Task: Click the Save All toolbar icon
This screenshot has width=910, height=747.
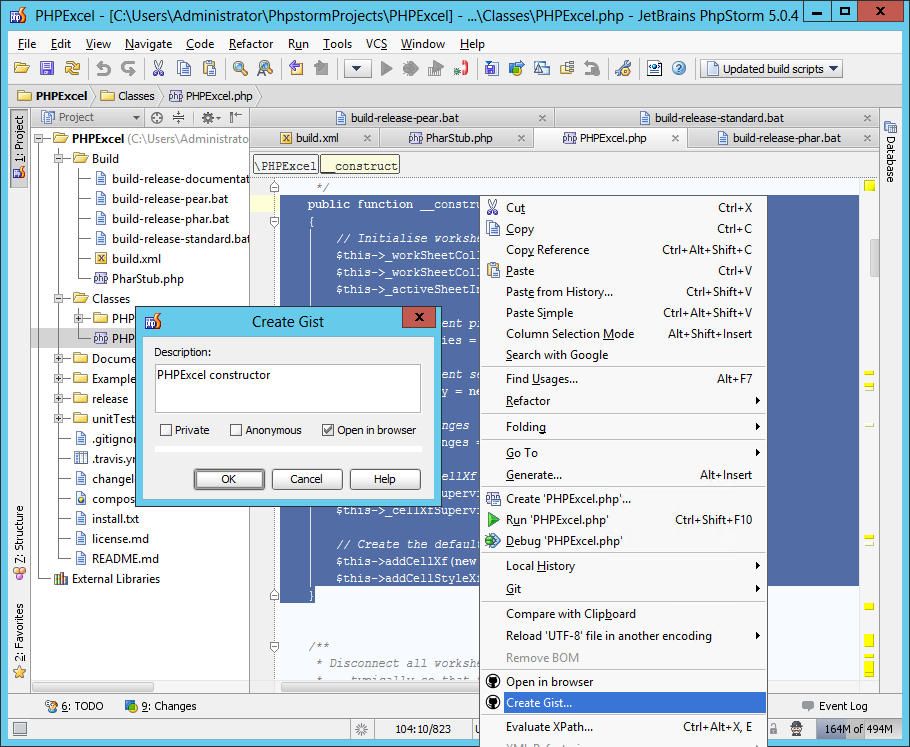Action: coord(46,68)
